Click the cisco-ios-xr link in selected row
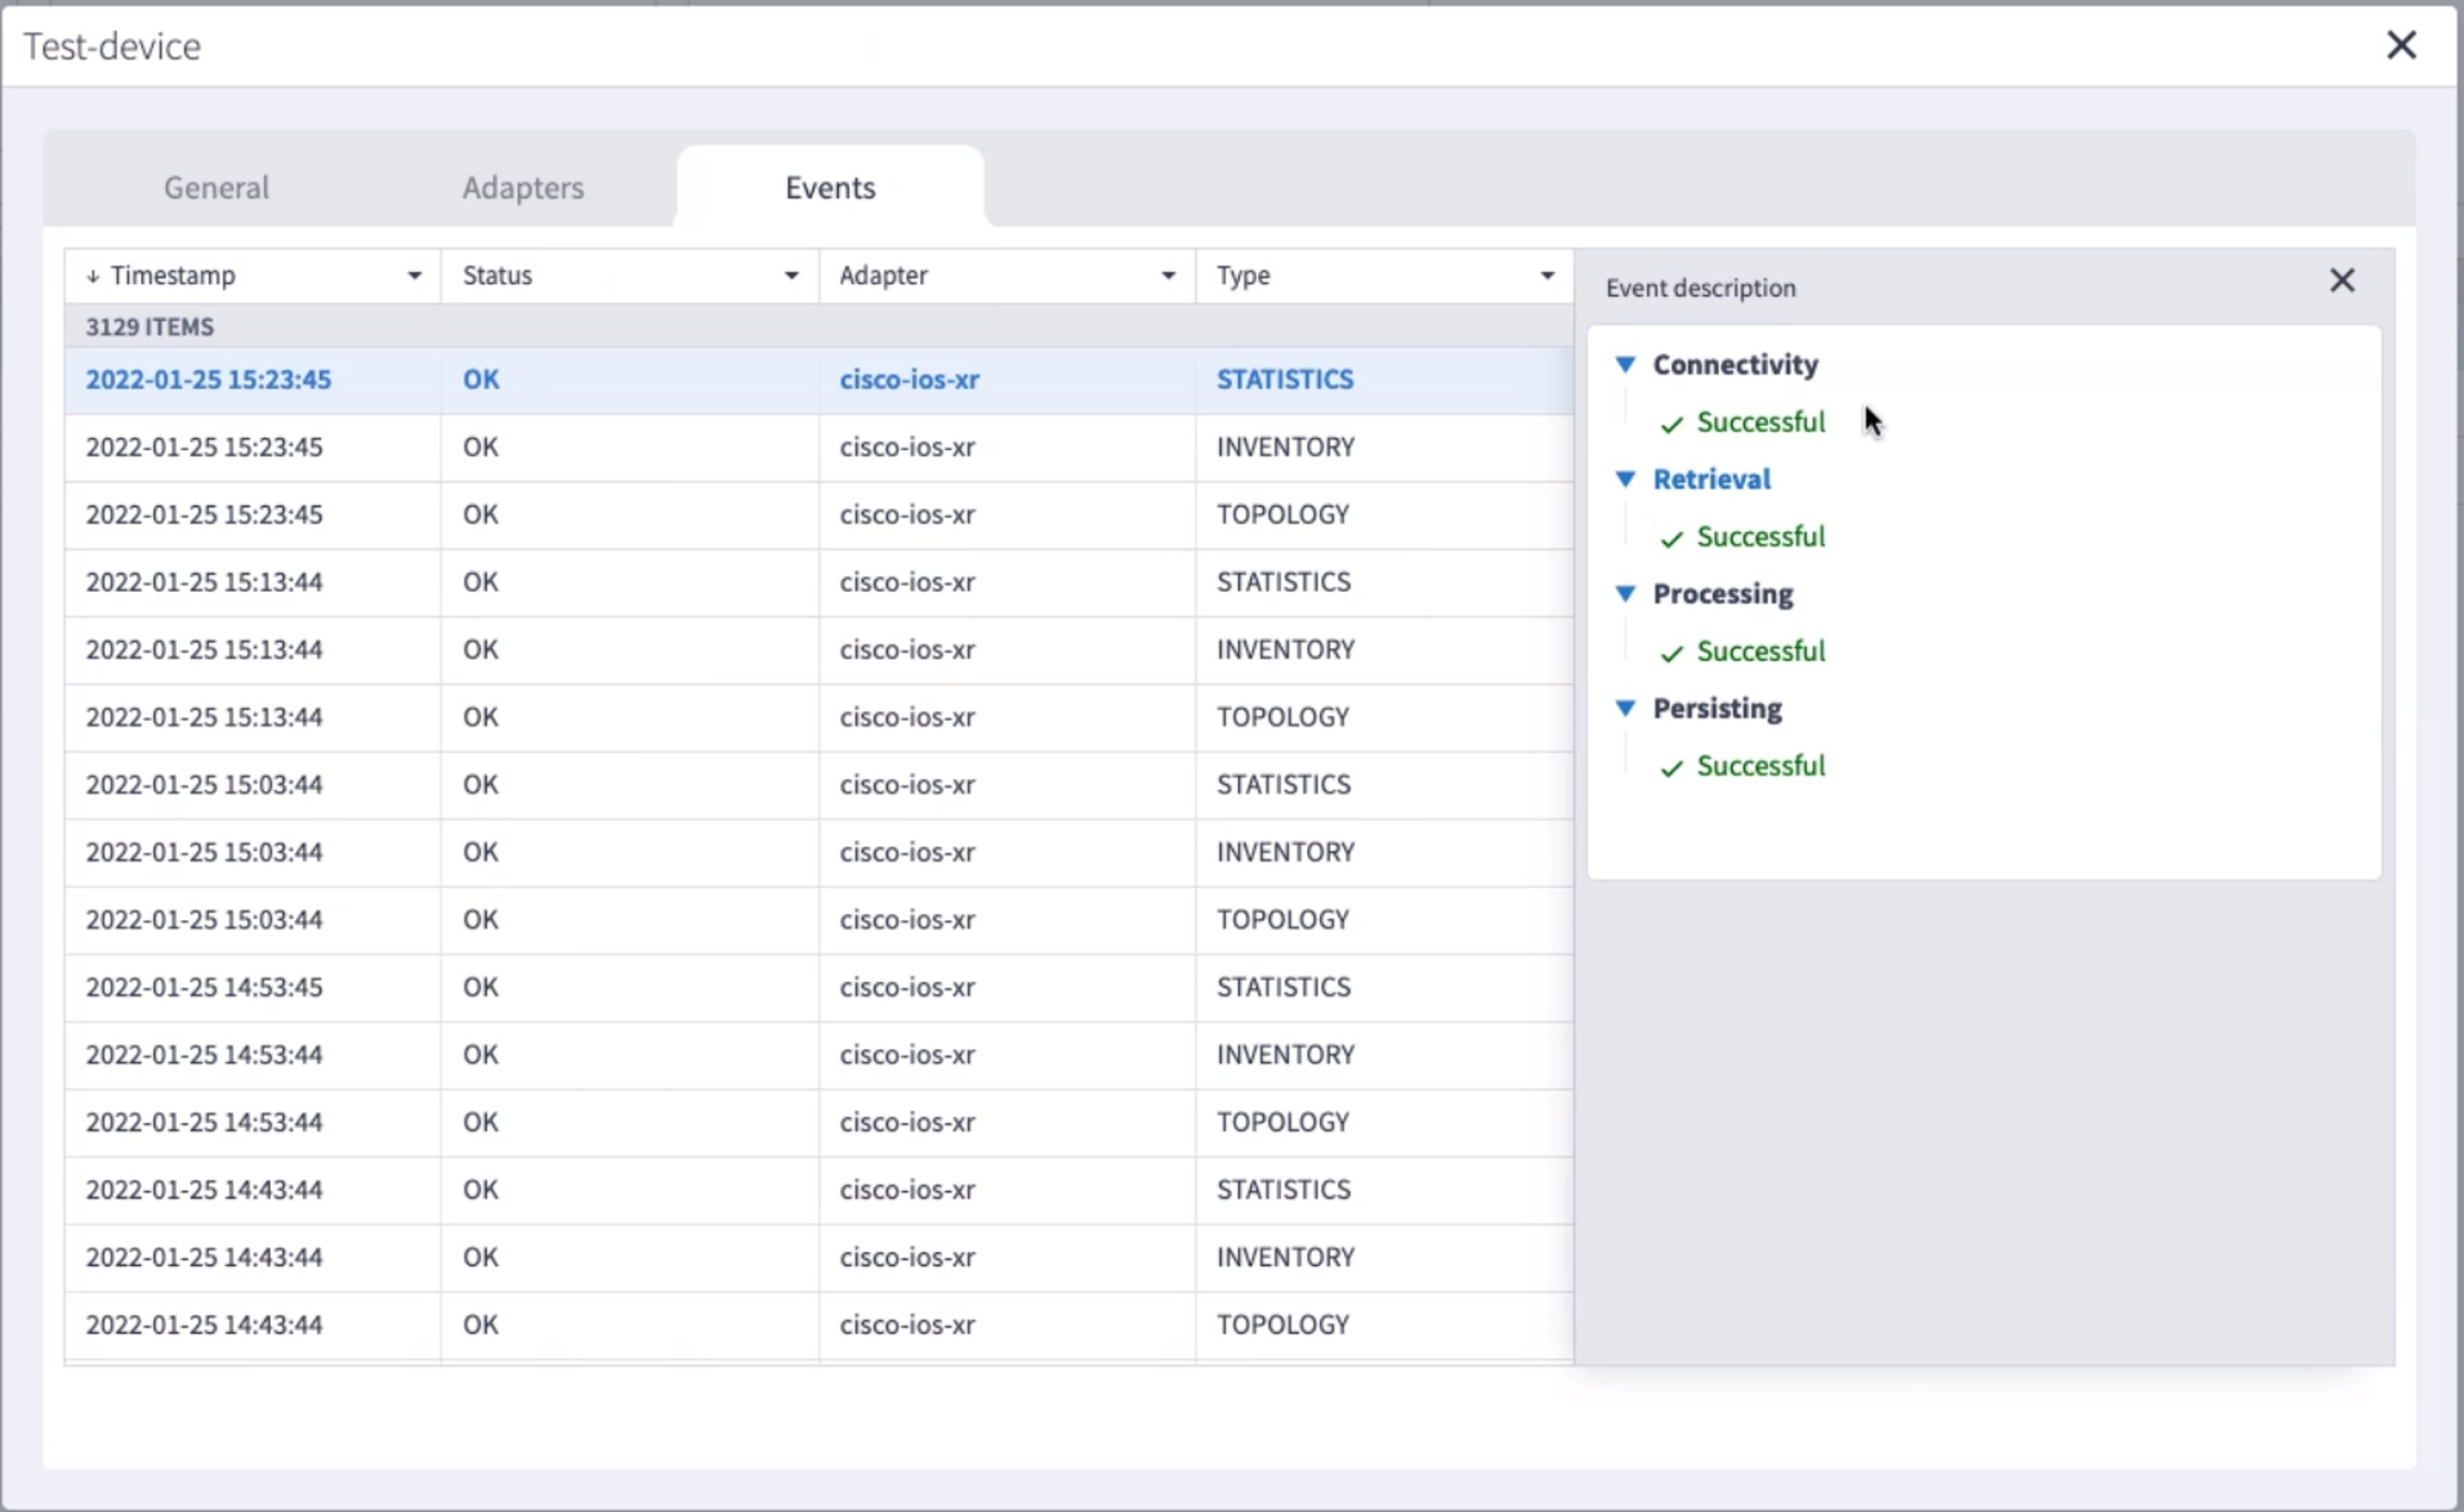 [909, 380]
